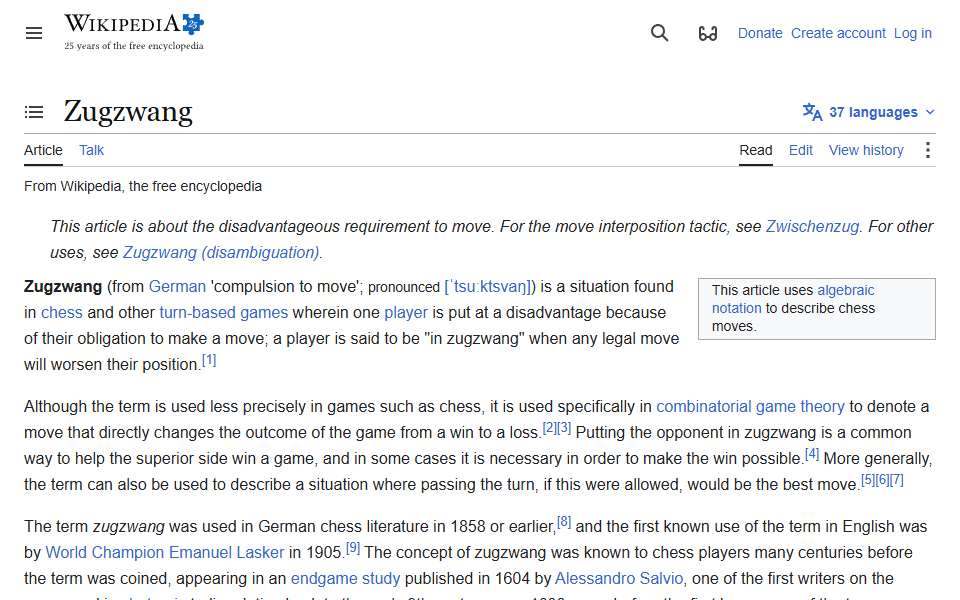This screenshot has width=960, height=600.
Task: Select the Article tab
Action: [x=43, y=150]
